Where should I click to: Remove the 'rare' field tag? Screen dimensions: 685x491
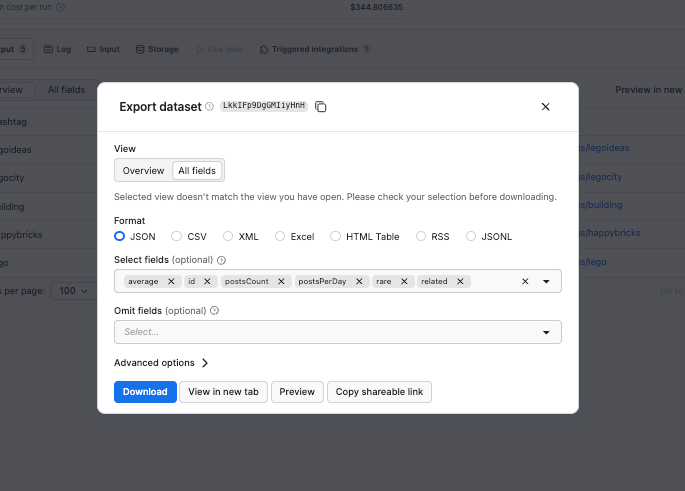[404, 281]
